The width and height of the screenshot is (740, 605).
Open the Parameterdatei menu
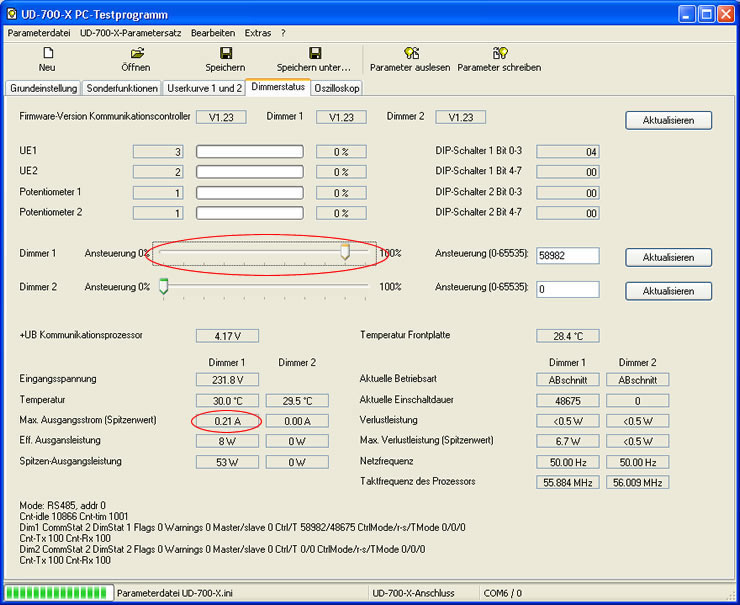click(x=39, y=33)
